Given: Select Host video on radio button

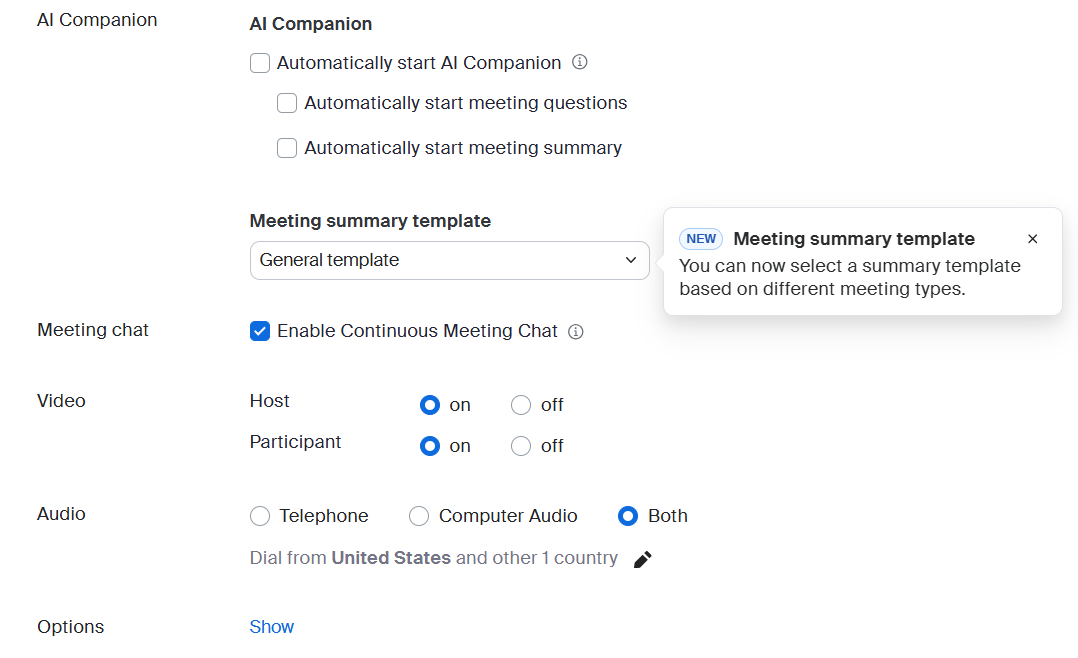Looking at the screenshot, I should point(430,405).
